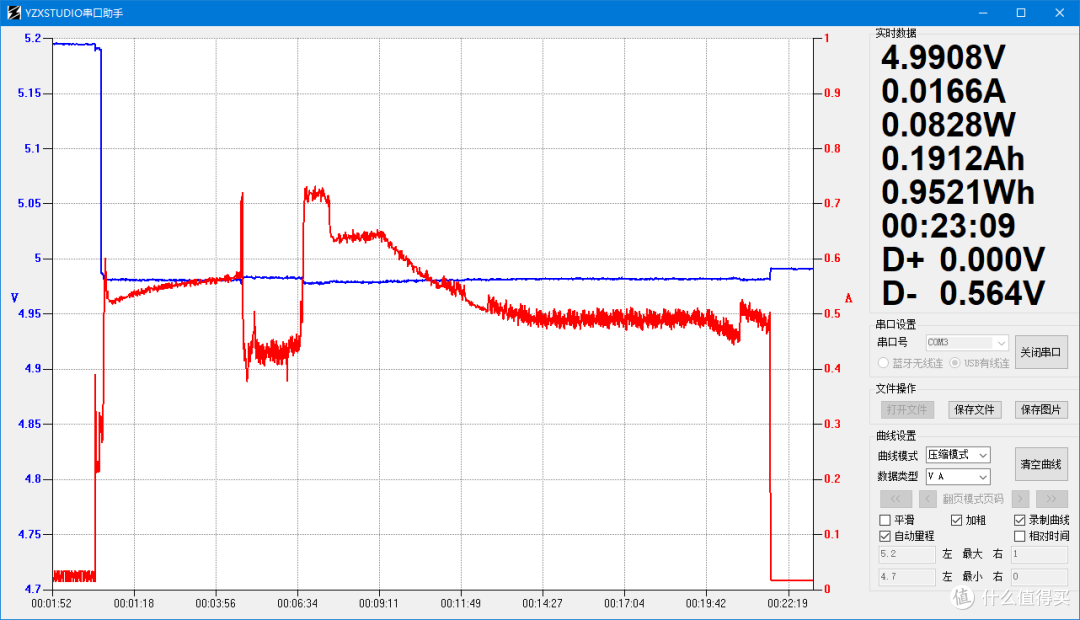Go to next page with > button

coord(1020,498)
